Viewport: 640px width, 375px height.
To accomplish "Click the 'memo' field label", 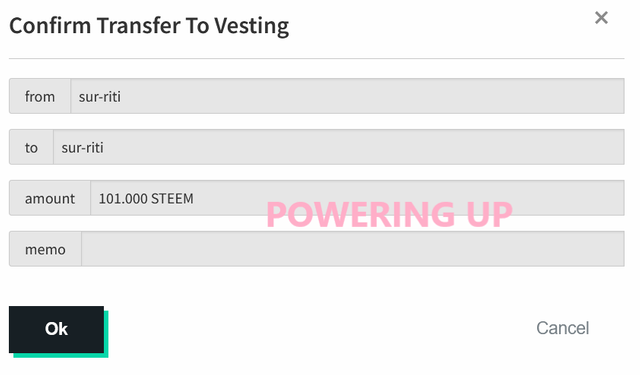I will (x=45, y=249).
